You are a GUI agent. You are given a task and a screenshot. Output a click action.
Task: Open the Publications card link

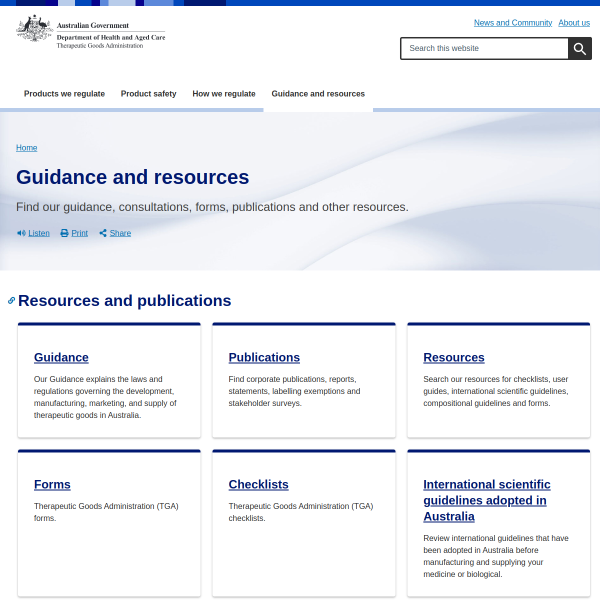(264, 357)
